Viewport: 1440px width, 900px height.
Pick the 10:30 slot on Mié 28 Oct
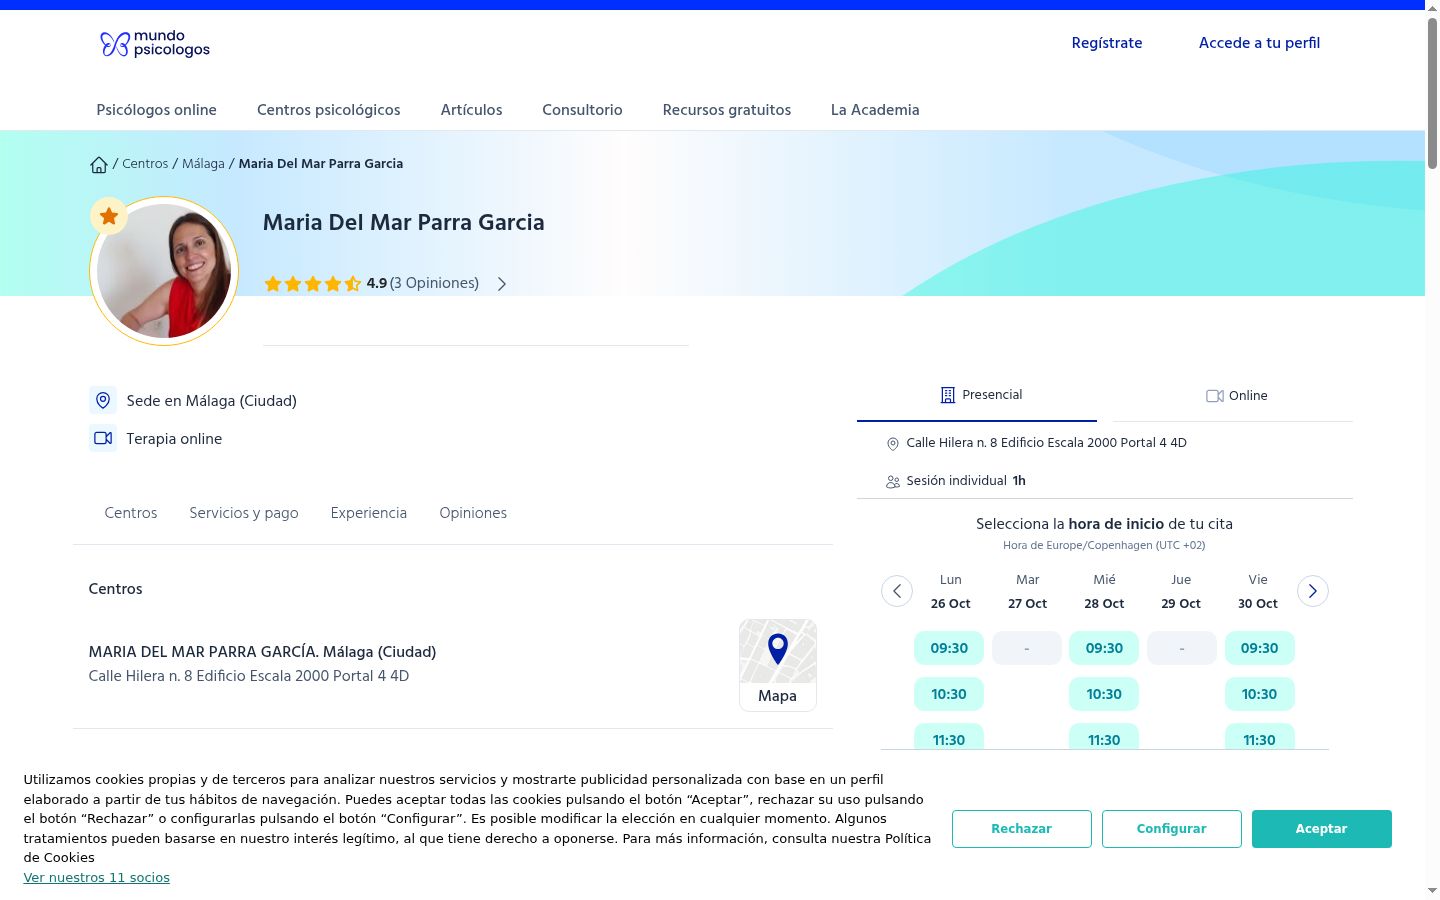pos(1104,694)
